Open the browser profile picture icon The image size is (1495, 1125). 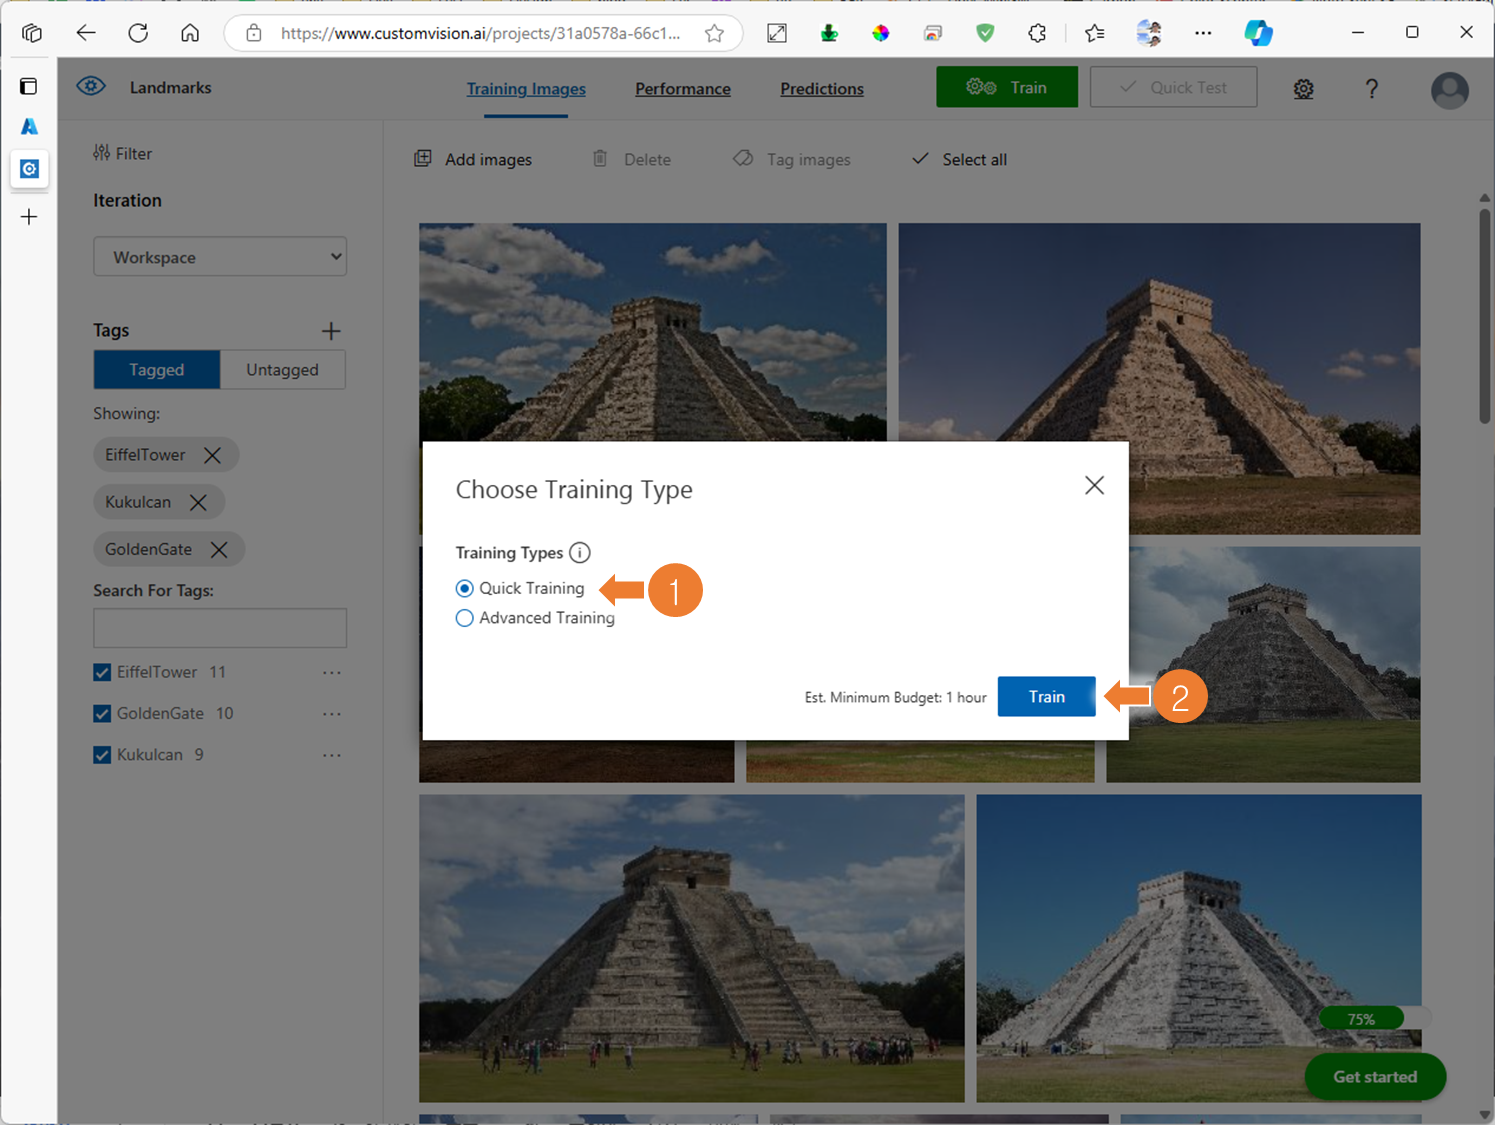click(1148, 33)
